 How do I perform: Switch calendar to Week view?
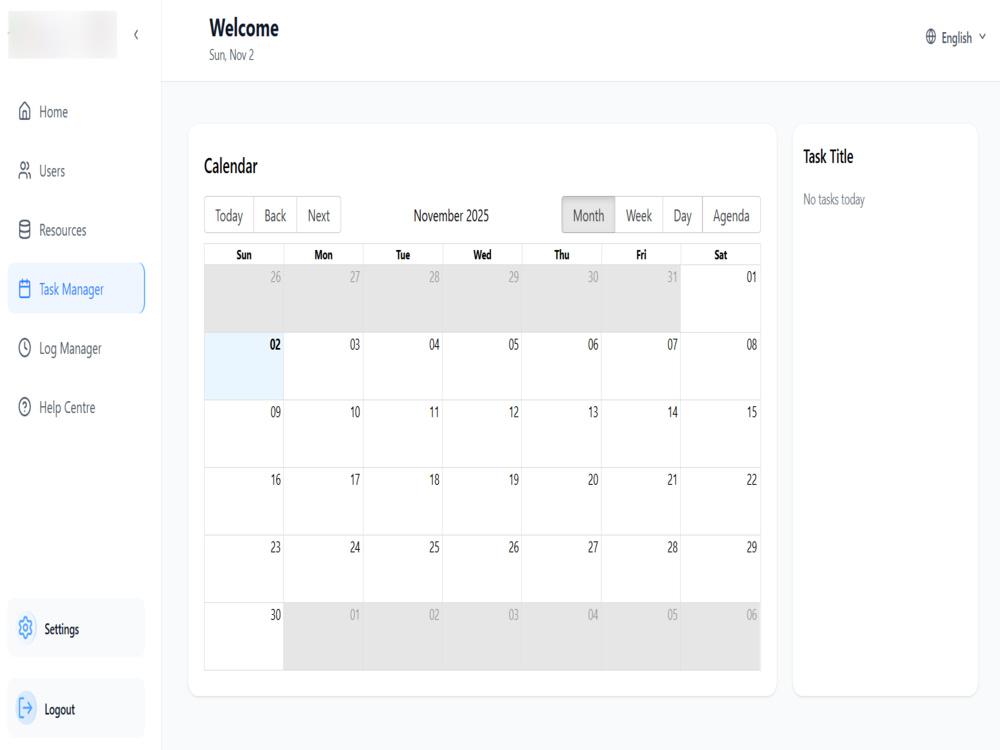click(x=638, y=215)
